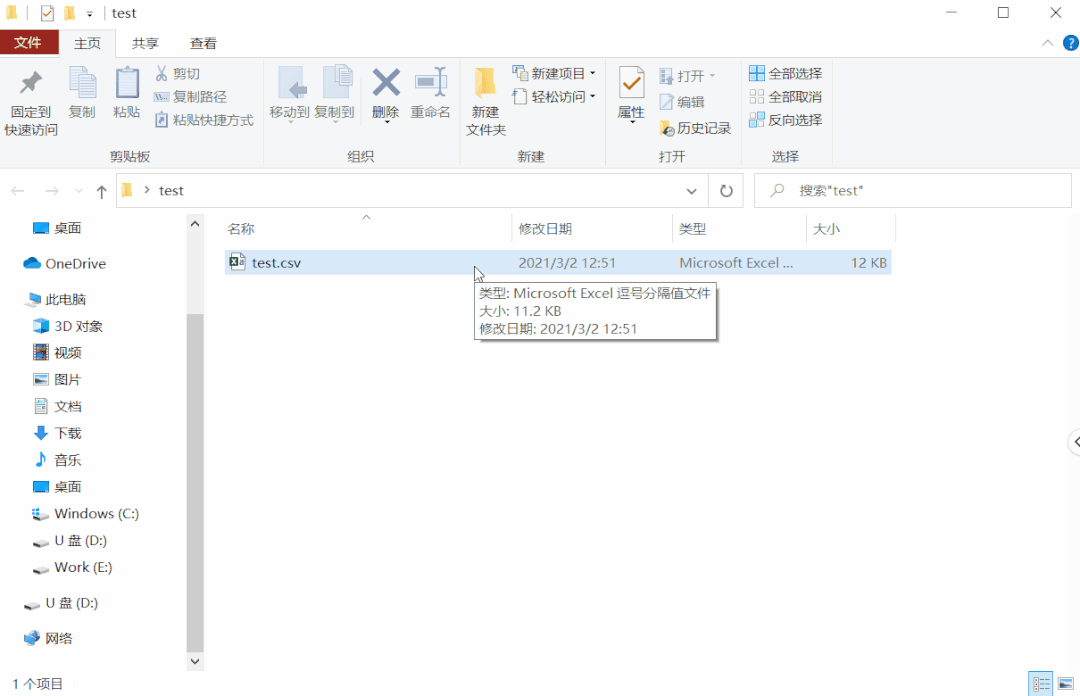
Task: Switch to large icons view in status bar
Action: 1066,684
